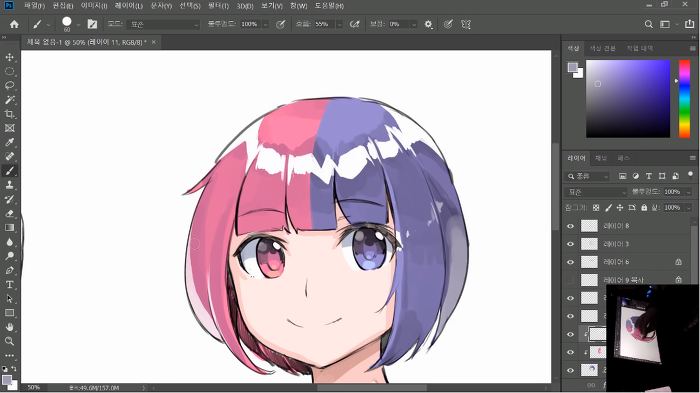Select the History Brush tool

click(9, 199)
